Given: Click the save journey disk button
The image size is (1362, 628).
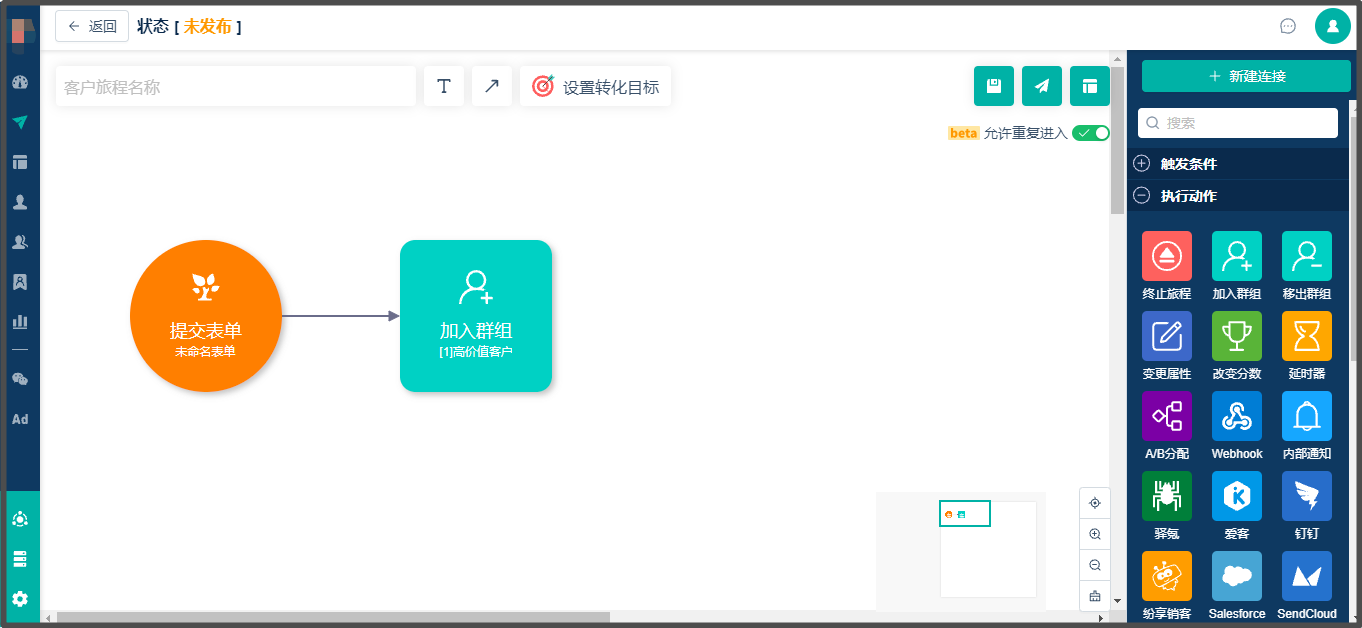Looking at the screenshot, I should [994, 86].
